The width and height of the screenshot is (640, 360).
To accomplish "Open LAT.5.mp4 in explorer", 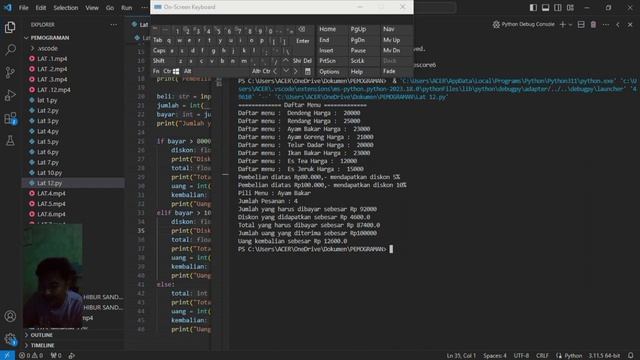I will pos(51,204).
